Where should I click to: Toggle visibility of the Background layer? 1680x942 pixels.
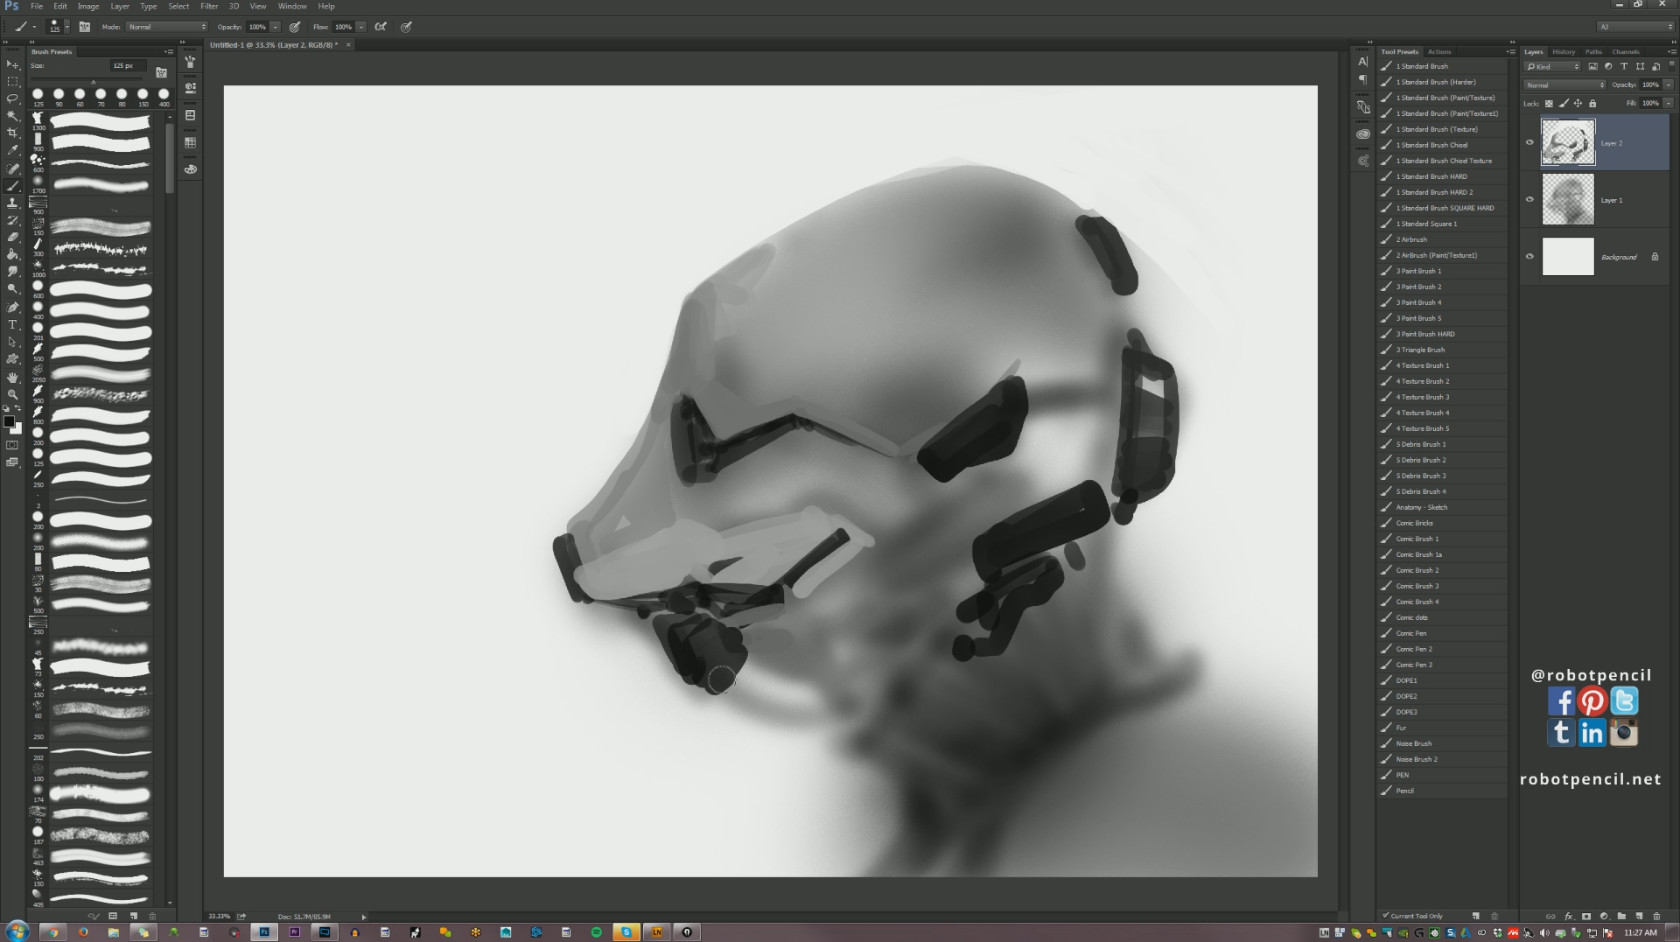[x=1529, y=257]
